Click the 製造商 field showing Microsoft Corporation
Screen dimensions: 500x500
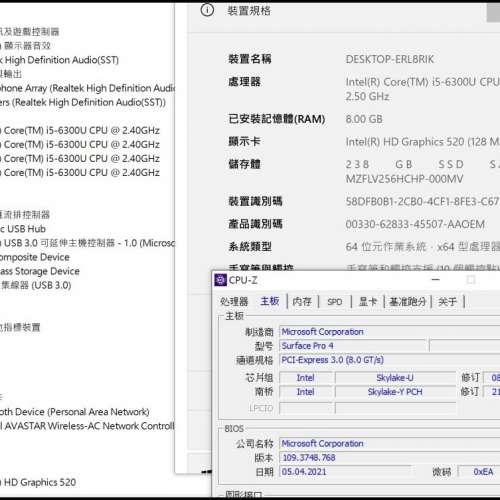tap(389, 332)
